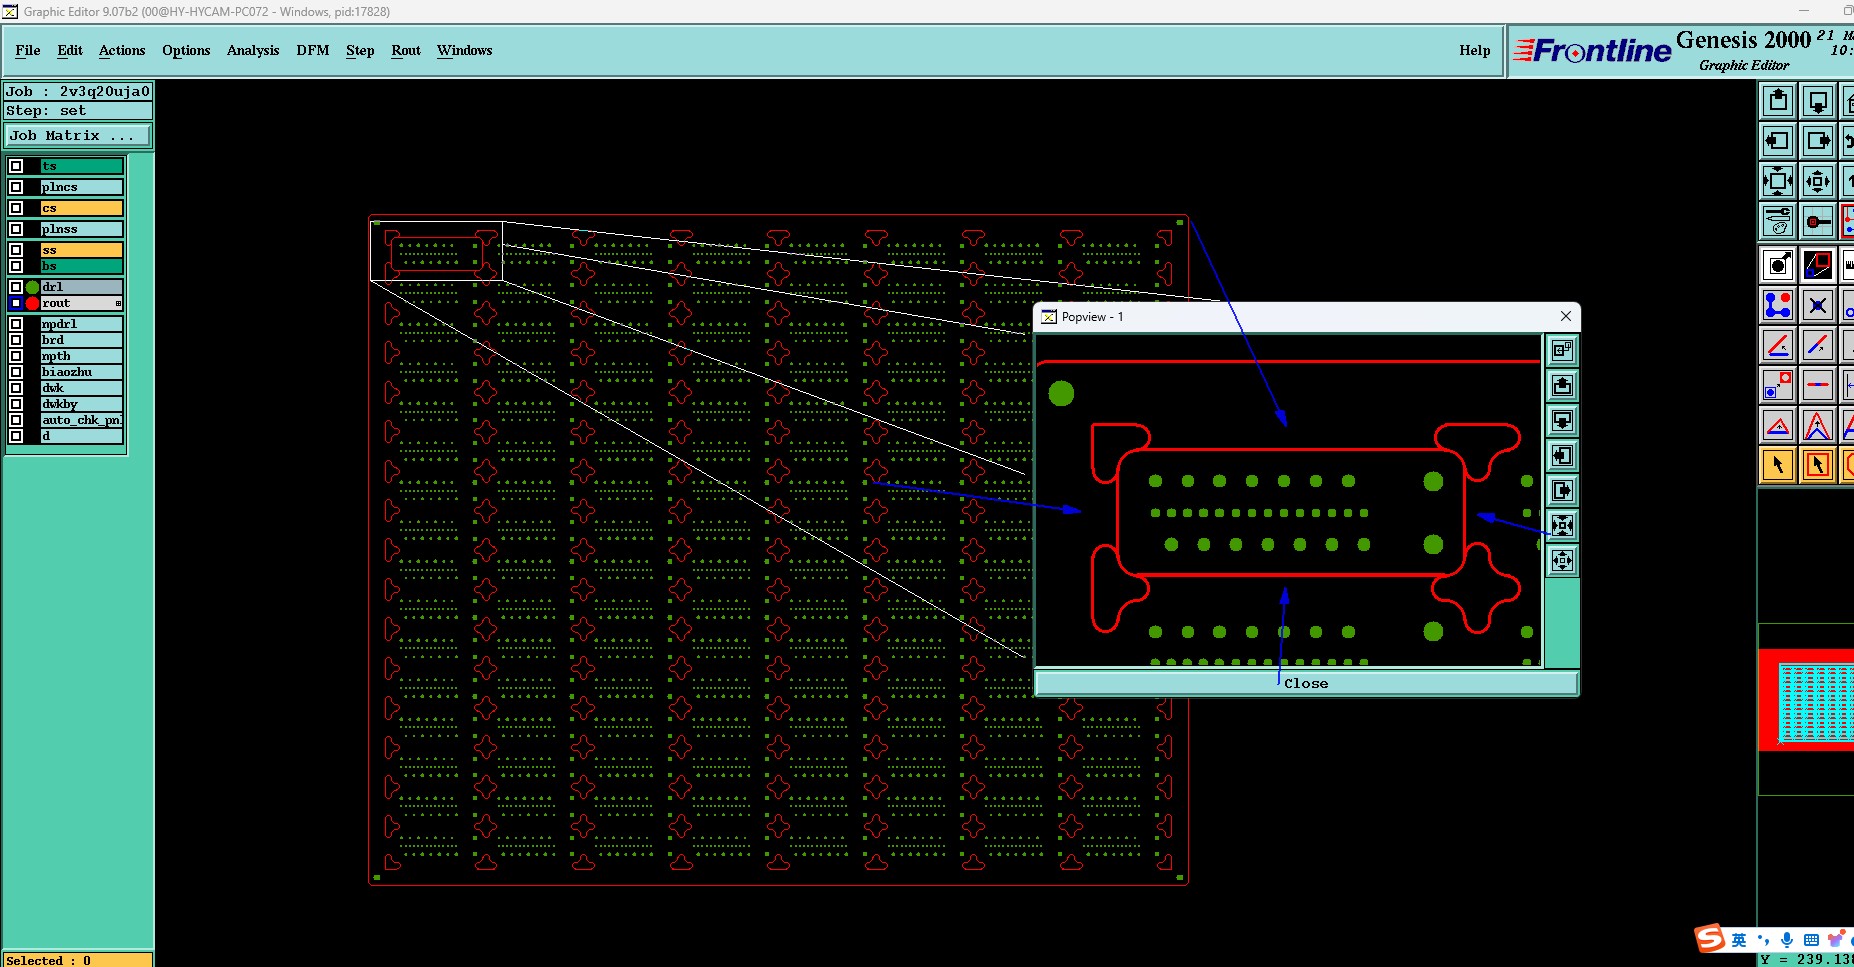Open the Rout menu
The height and width of the screenshot is (967, 1854).
tap(406, 50)
